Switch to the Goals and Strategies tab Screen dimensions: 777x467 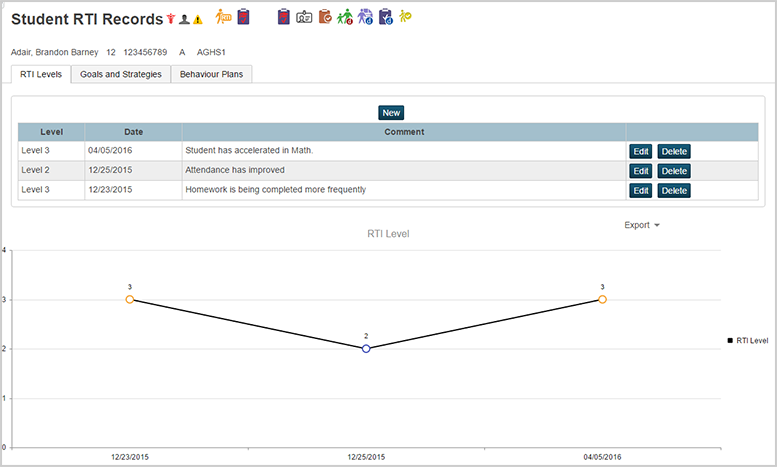click(x=121, y=74)
